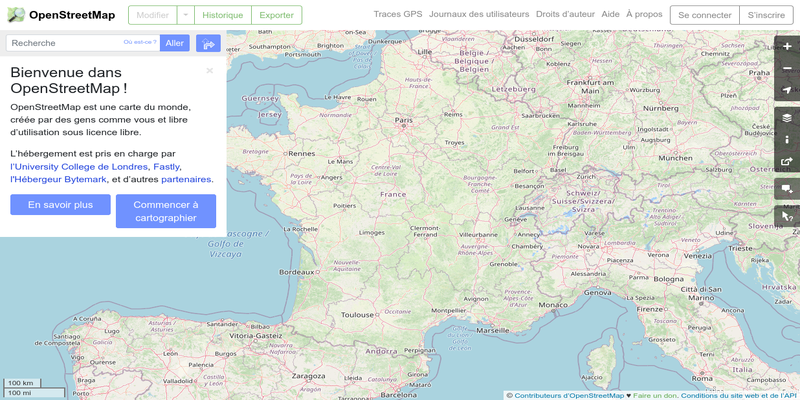The image size is (800, 400).
Task: Click Andorra label on the map
Action: (381, 351)
